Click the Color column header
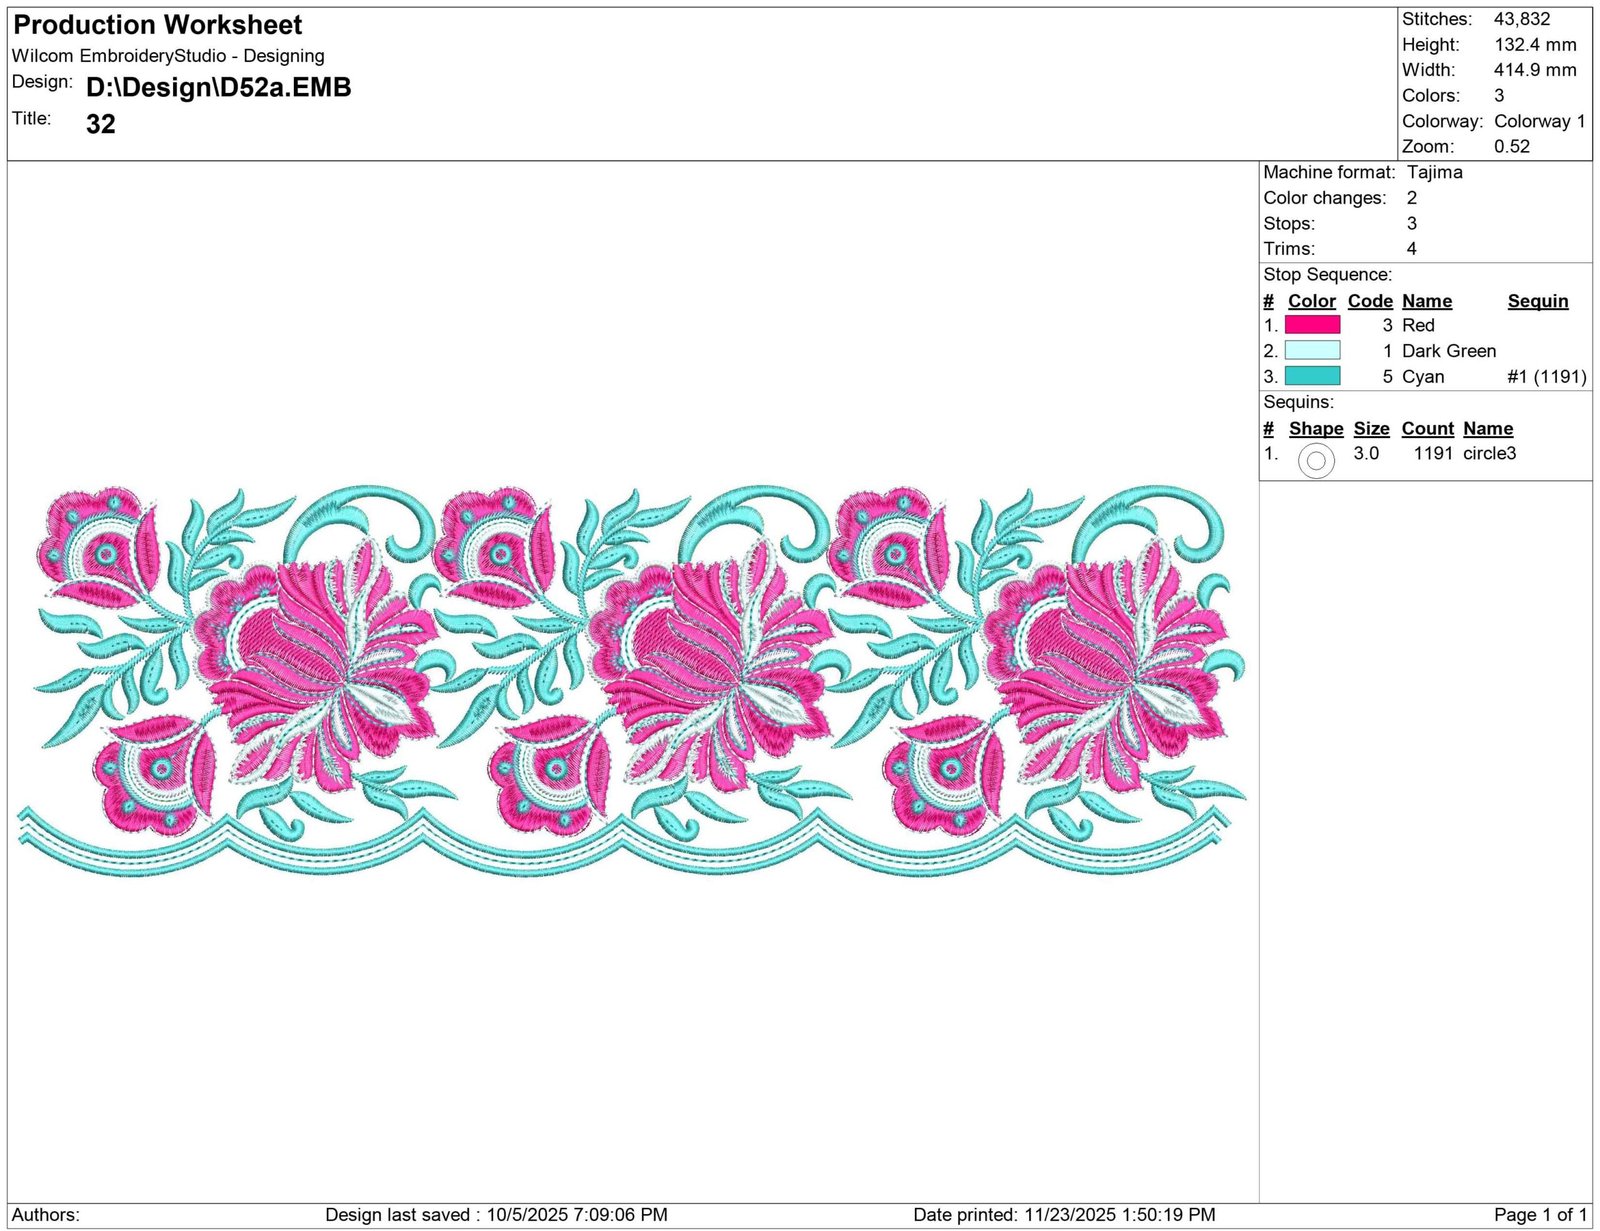Image resolution: width=1600 pixels, height=1231 pixels. (x=1312, y=301)
